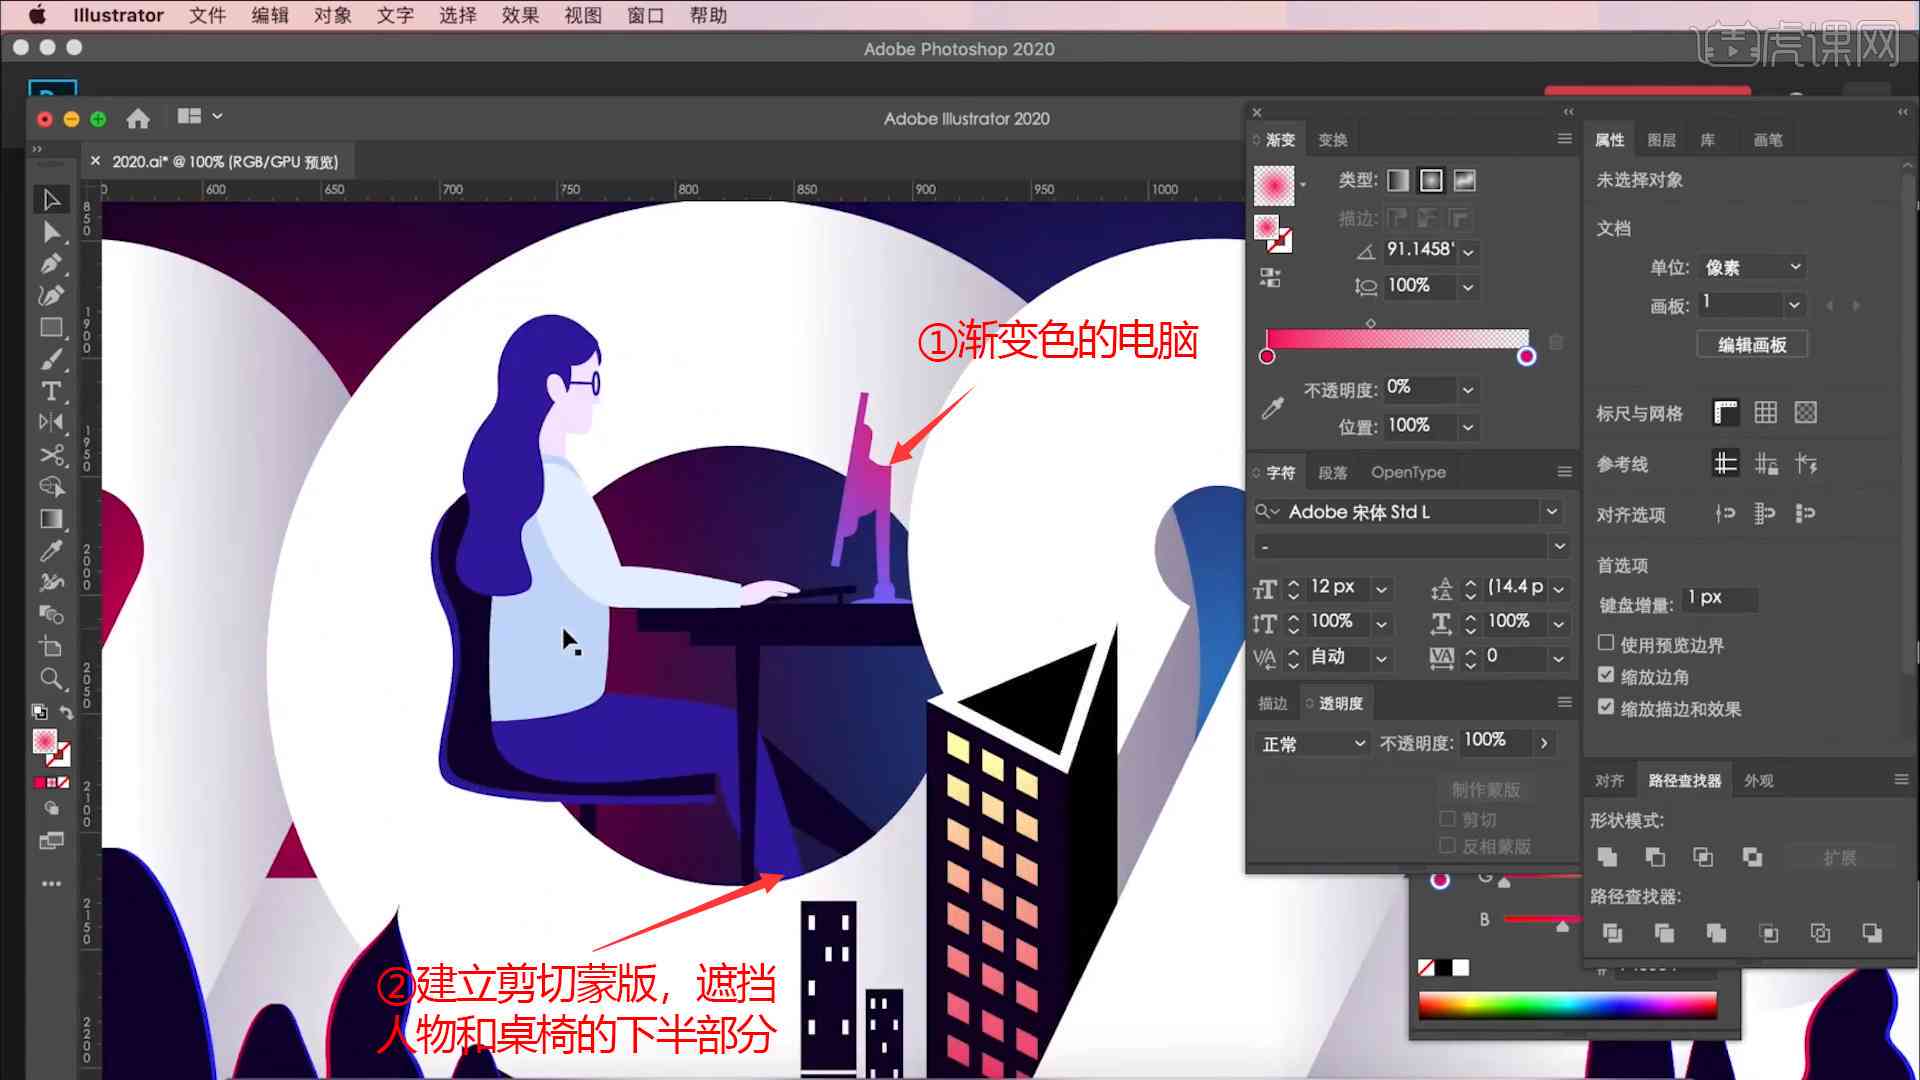Switch to the 对齐 panel tab
The height and width of the screenshot is (1080, 1920).
[1609, 780]
